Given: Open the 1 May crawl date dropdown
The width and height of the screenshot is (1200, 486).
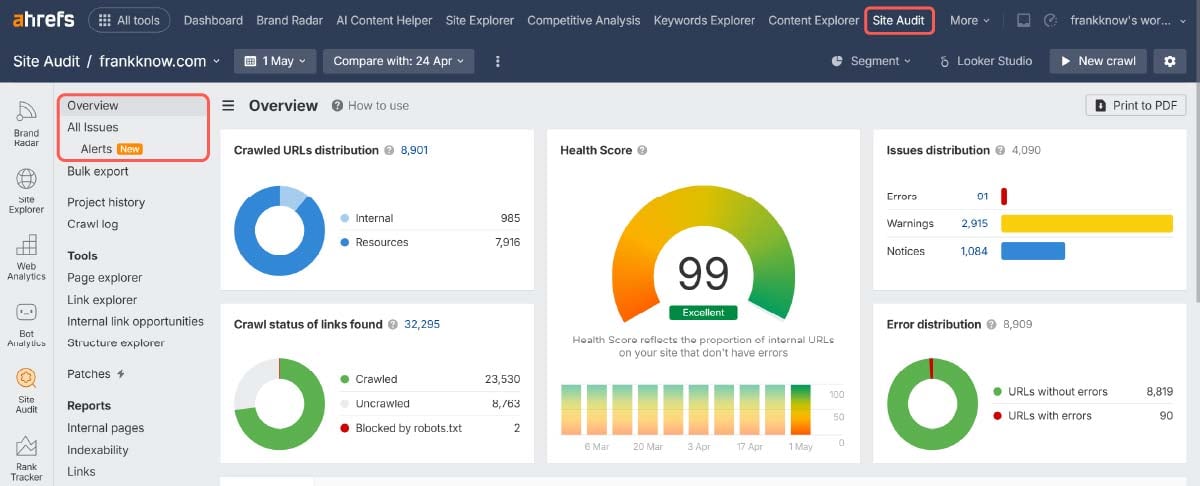Looking at the screenshot, I should click(x=275, y=61).
